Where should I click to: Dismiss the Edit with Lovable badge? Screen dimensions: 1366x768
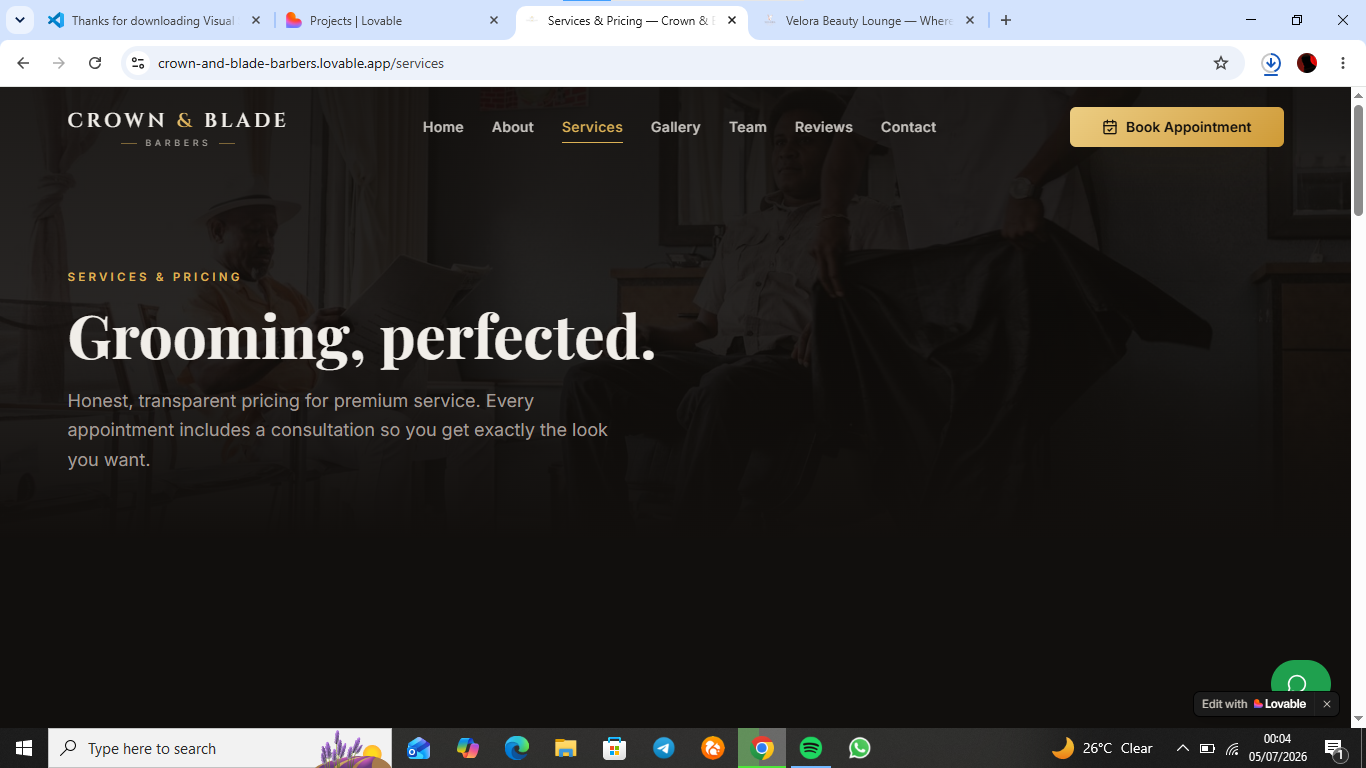click(1327, 704)
